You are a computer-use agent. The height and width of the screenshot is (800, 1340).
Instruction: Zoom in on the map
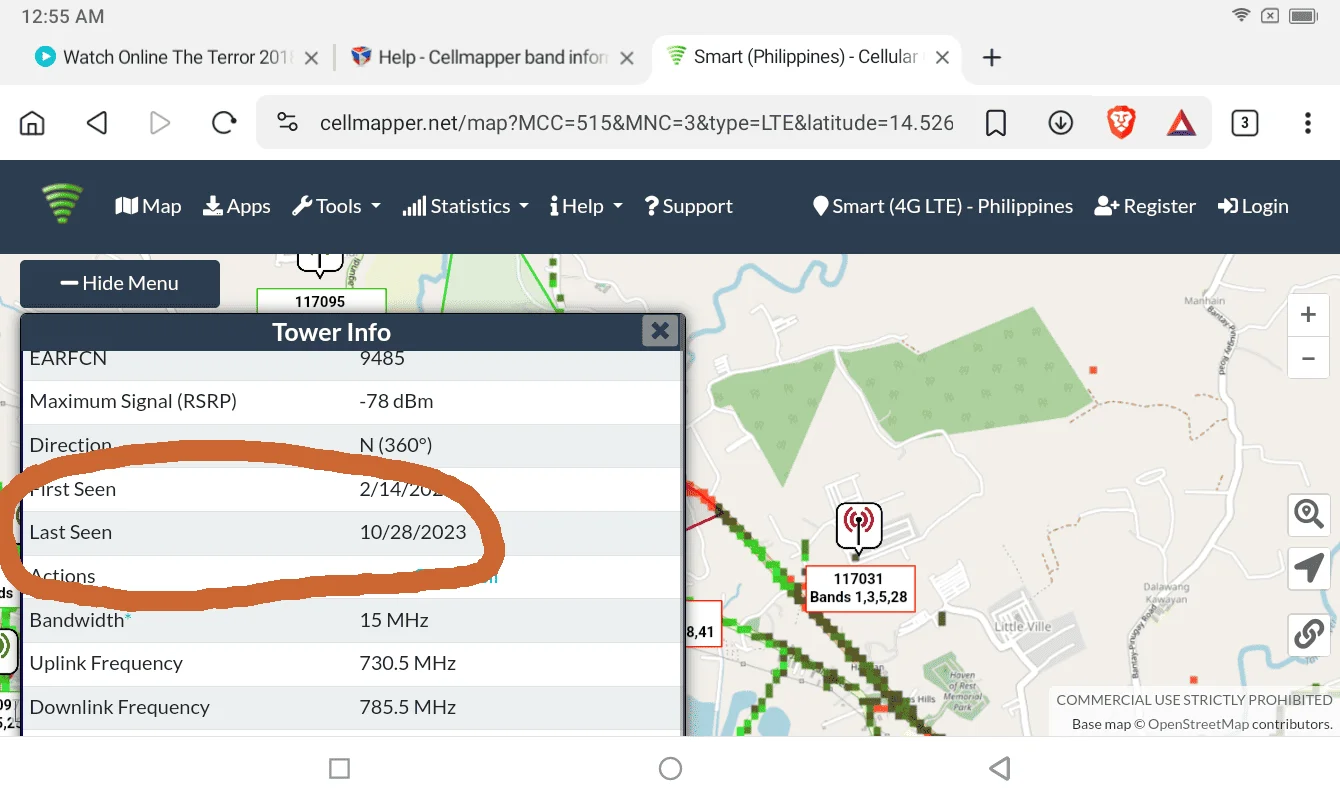click(x=1308, y=315)
